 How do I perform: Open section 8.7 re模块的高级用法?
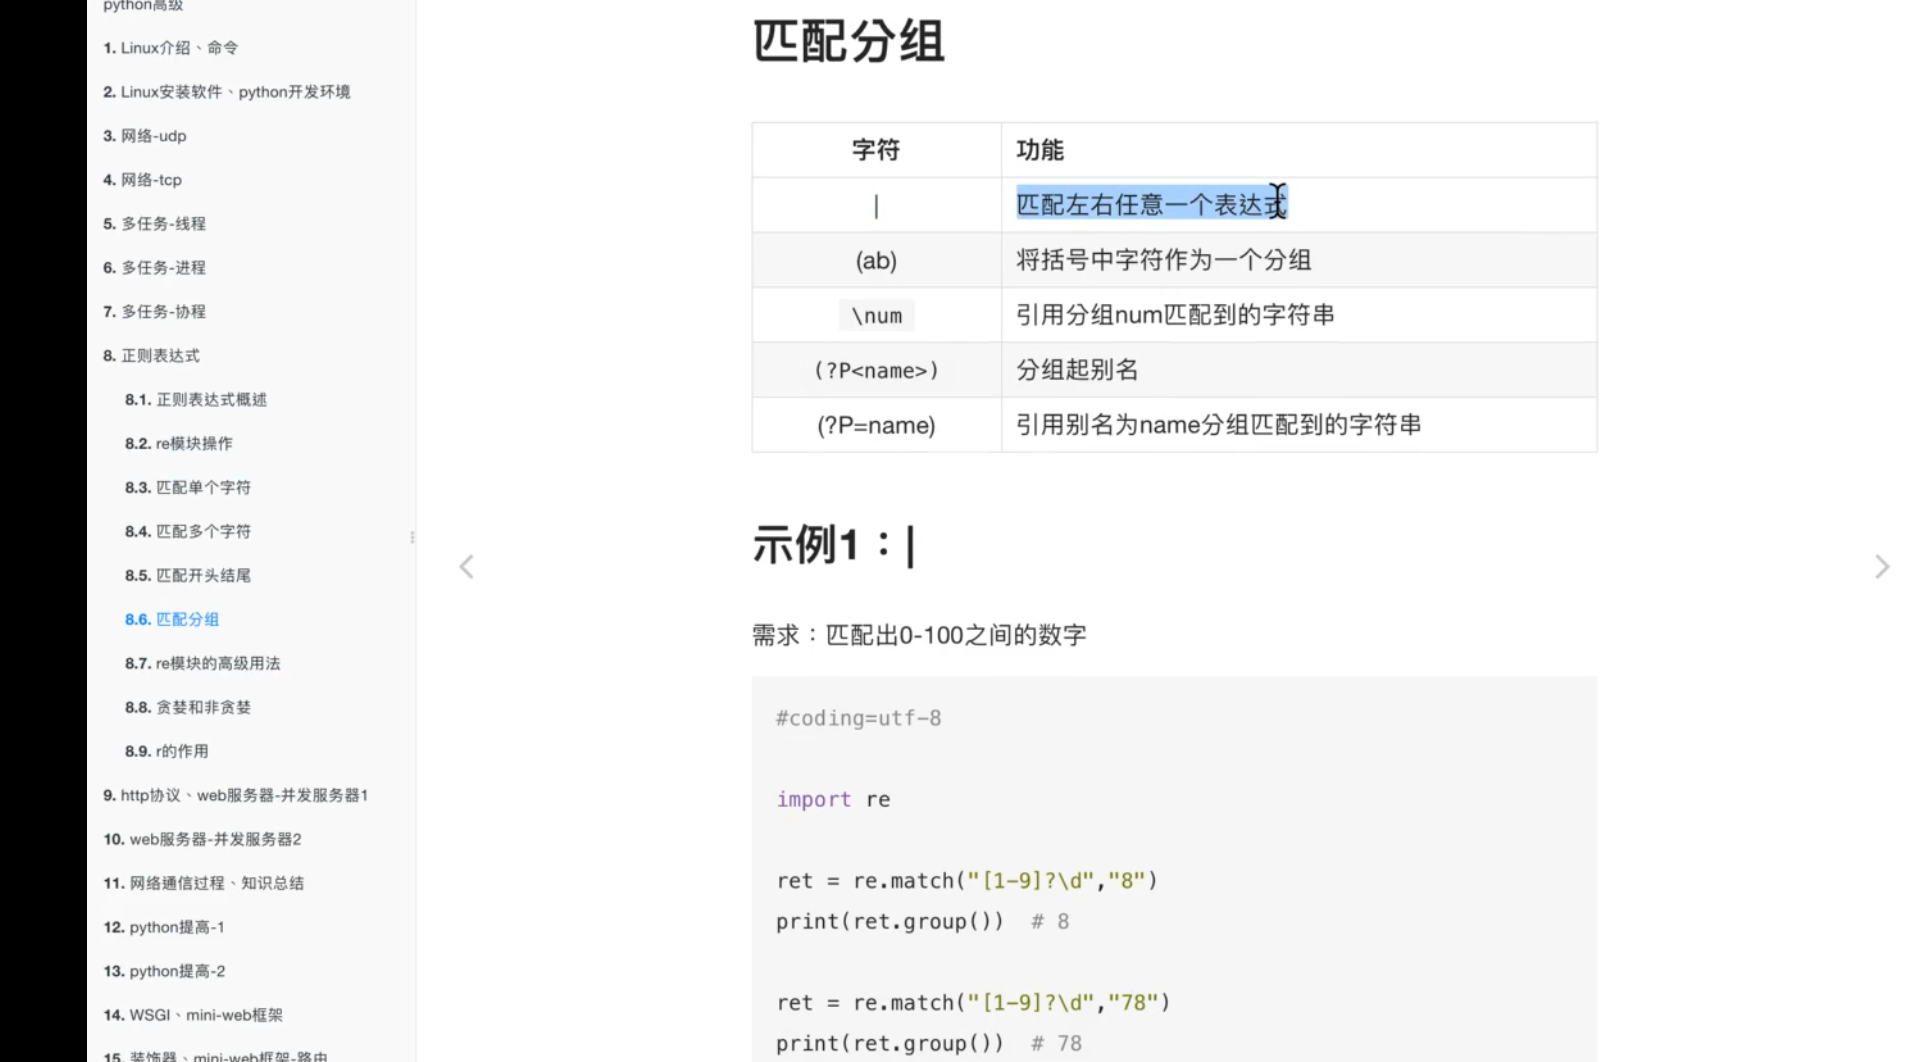(203, 664)
